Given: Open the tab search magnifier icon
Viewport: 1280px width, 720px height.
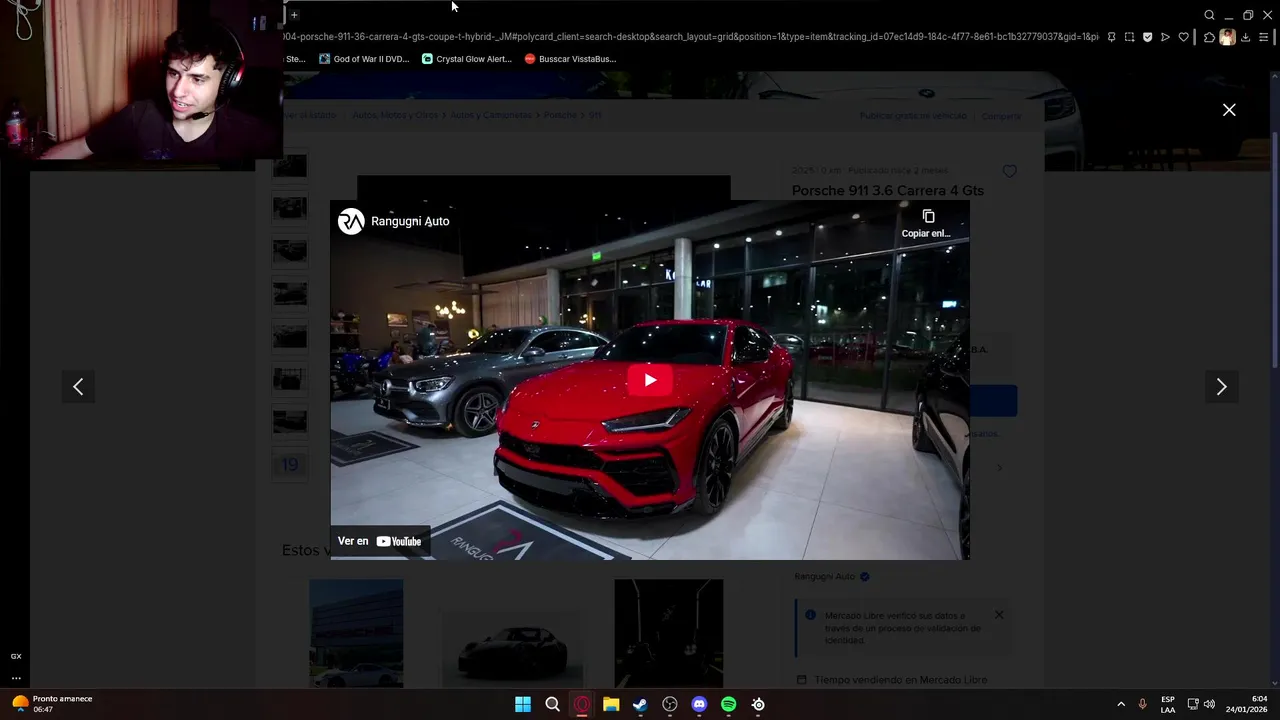Looking at the screenshot, I should pyautogui.click(x=1209, y=15).
